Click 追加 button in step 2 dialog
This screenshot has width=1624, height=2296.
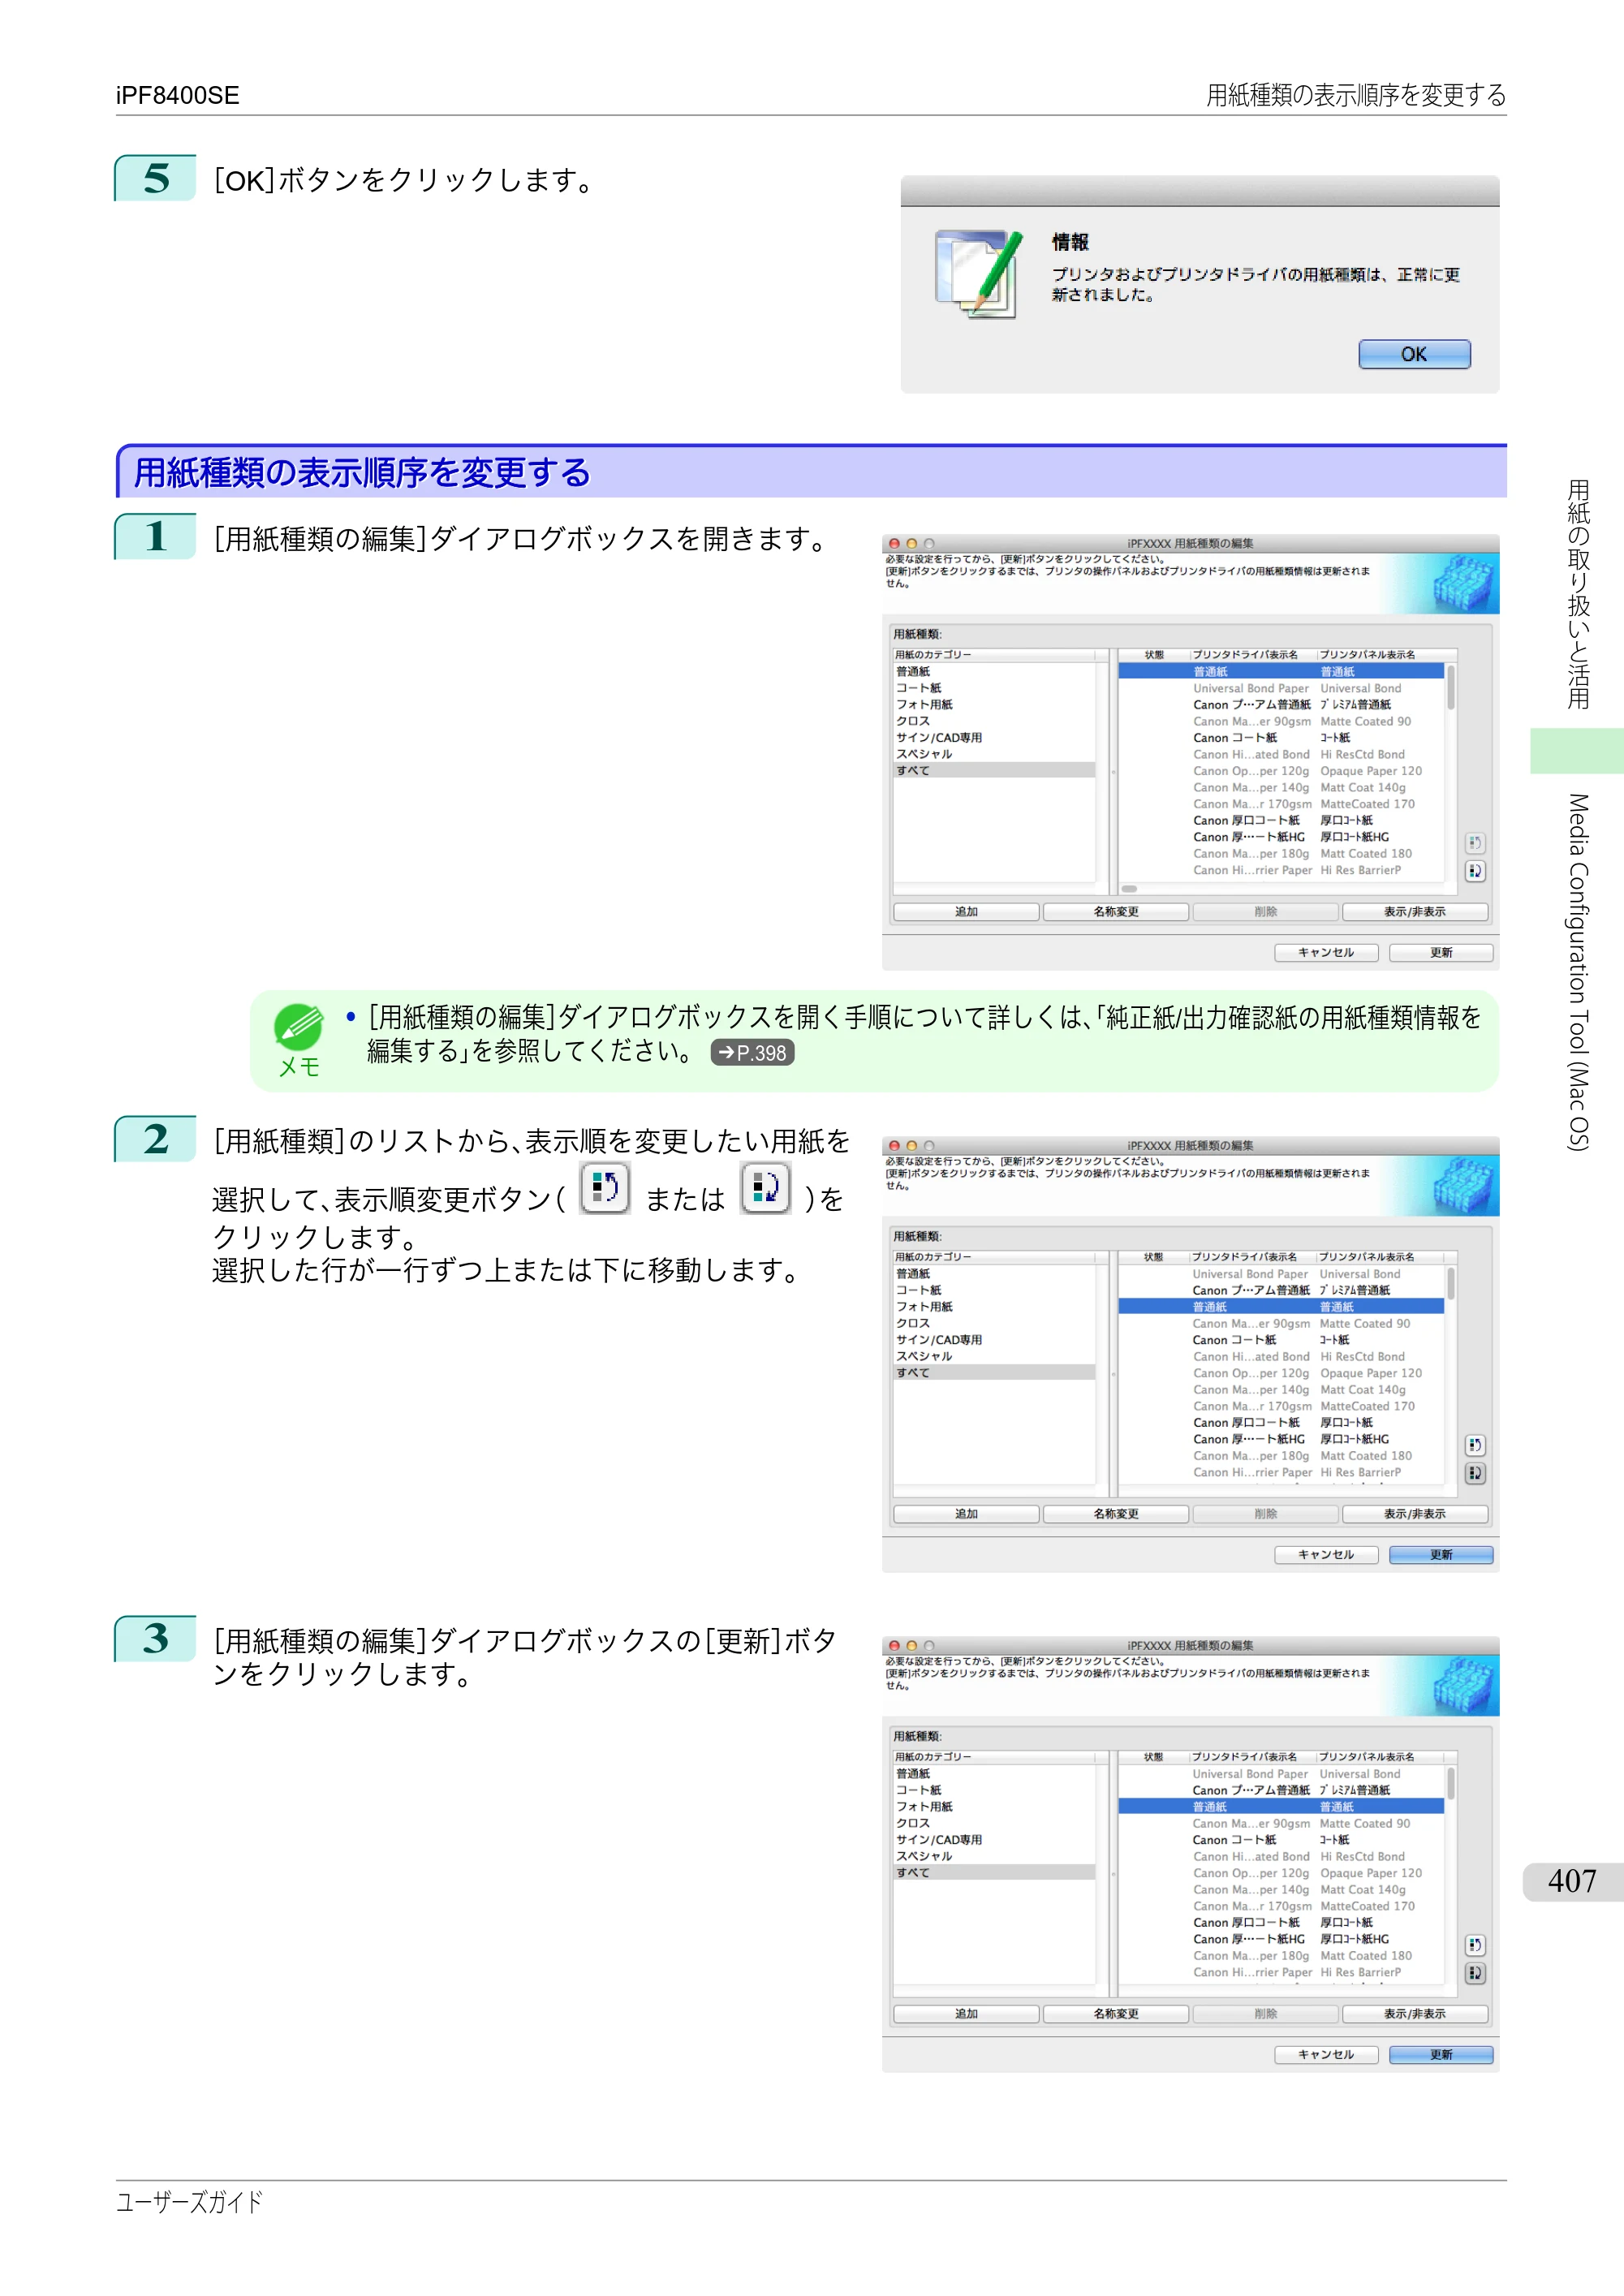[966, 1514]
